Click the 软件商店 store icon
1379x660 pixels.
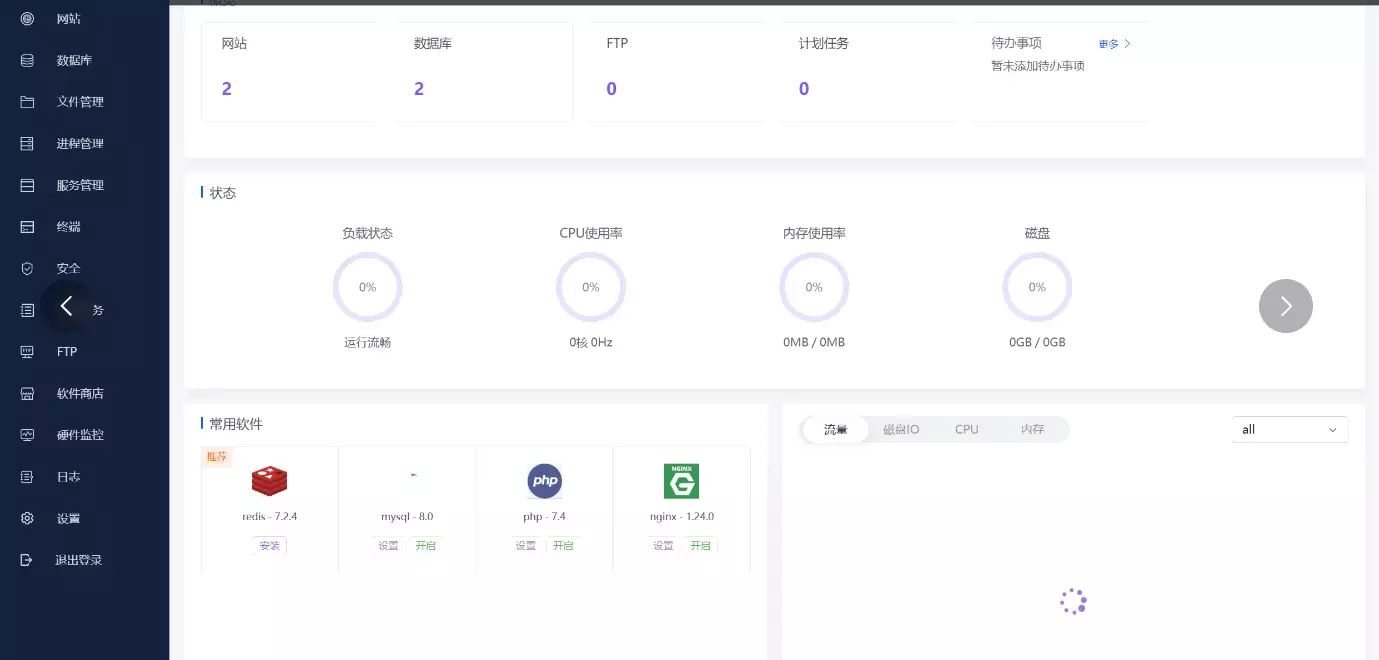(27, 394)
